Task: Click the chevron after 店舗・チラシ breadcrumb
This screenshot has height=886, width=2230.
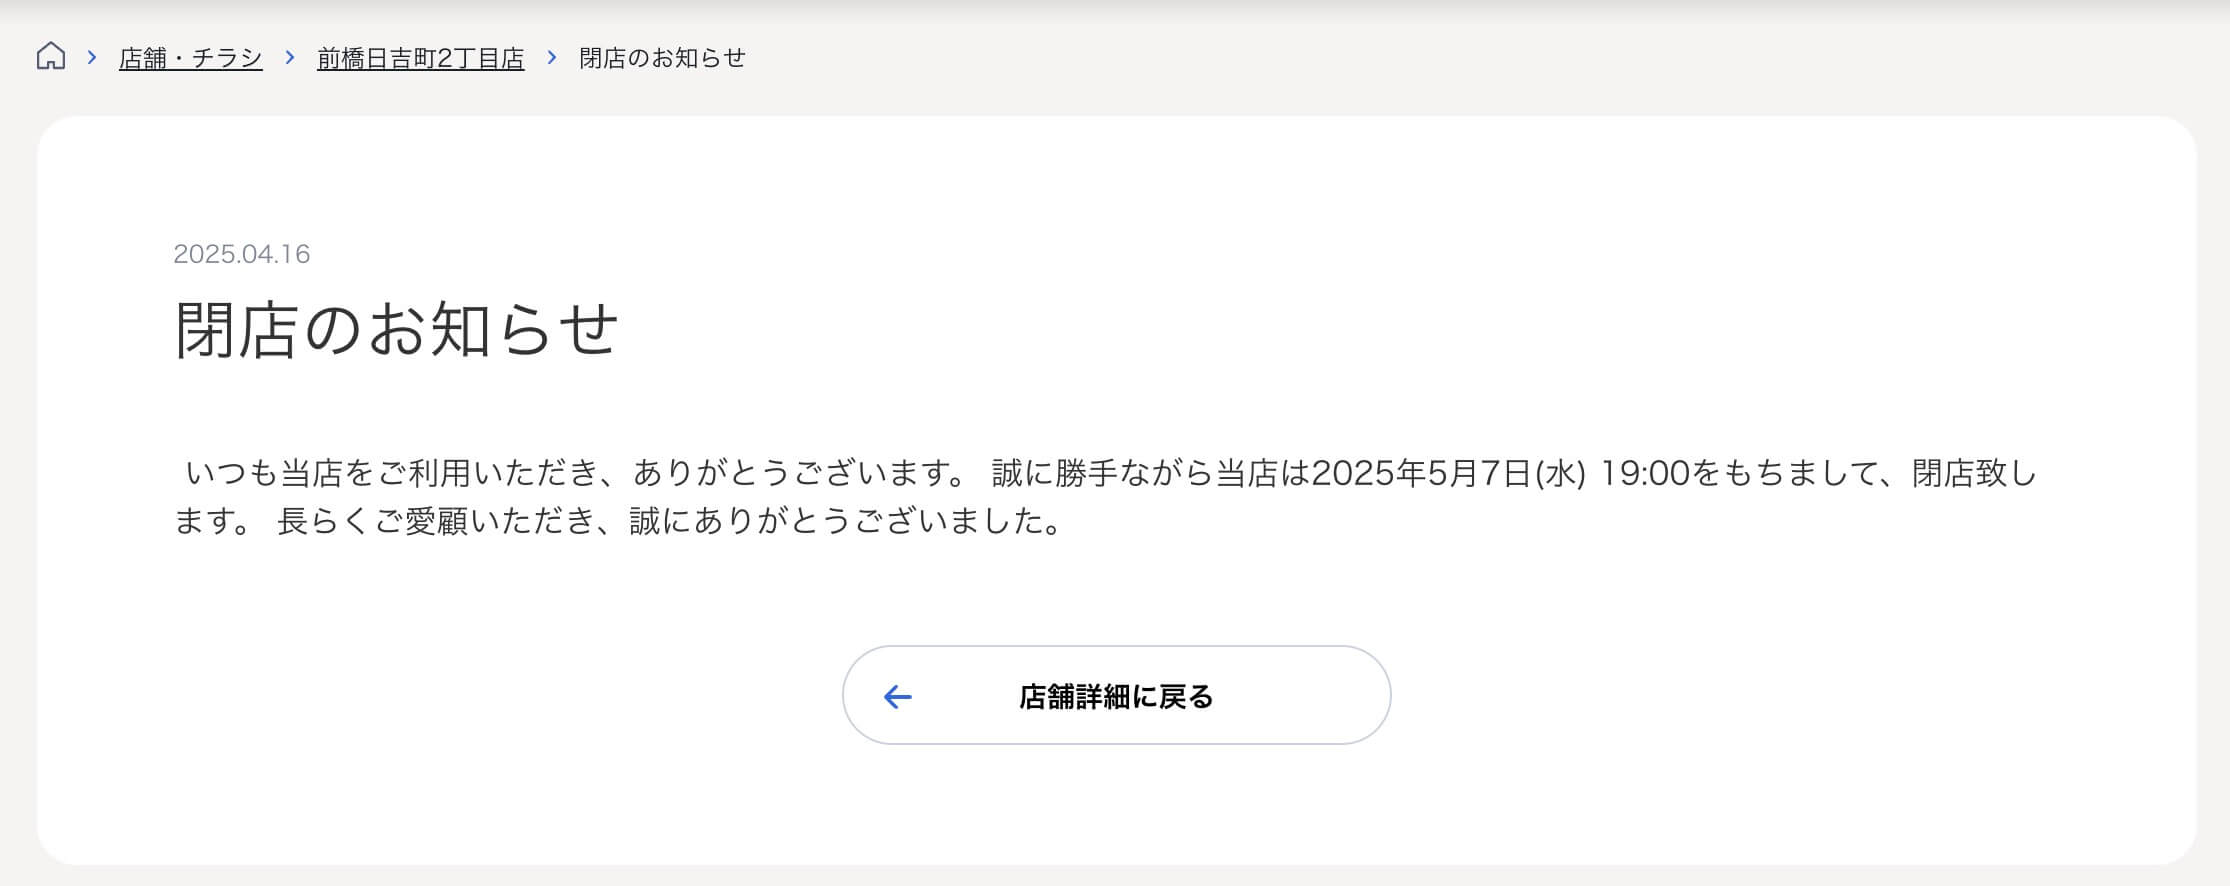Action: (290, 57)
